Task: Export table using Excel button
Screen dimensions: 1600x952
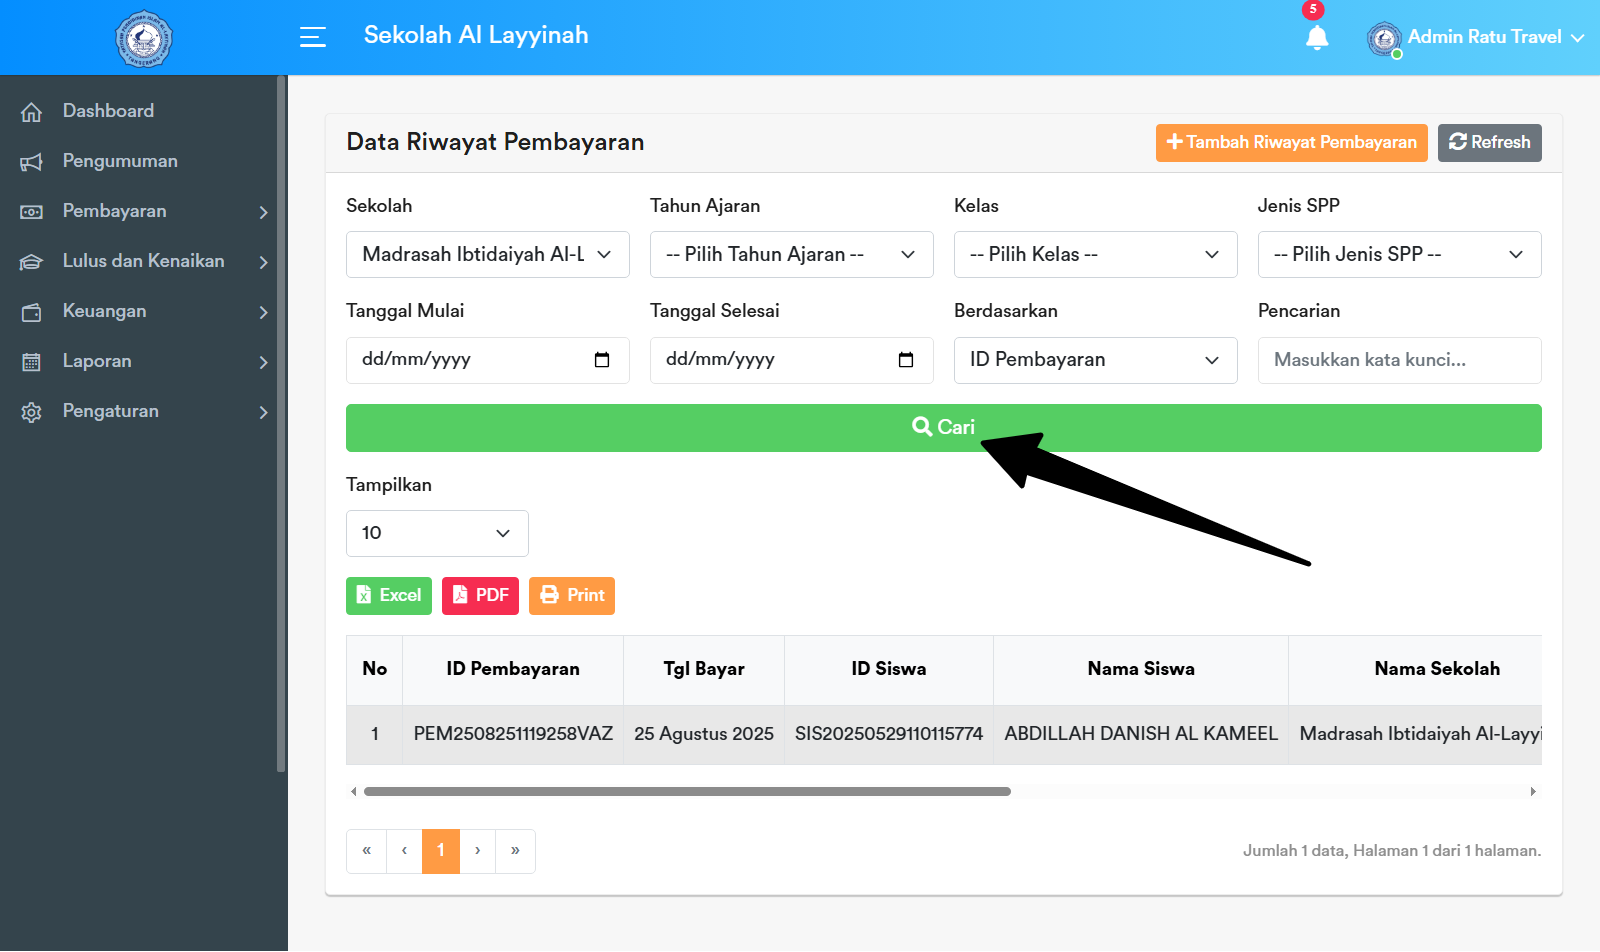Action: tap(389, 596)
